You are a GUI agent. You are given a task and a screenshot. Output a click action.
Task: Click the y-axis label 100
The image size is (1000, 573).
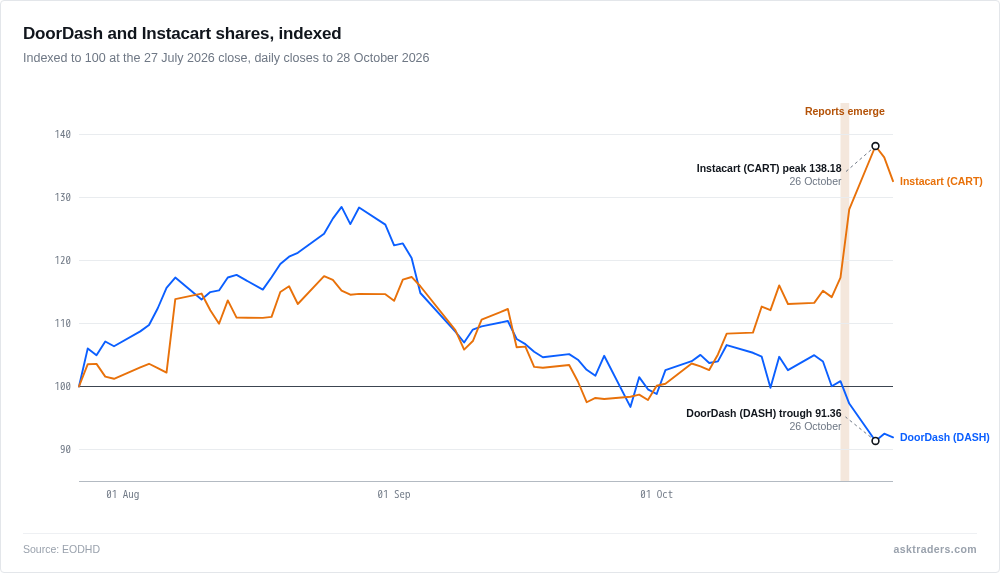click(62, 386)
